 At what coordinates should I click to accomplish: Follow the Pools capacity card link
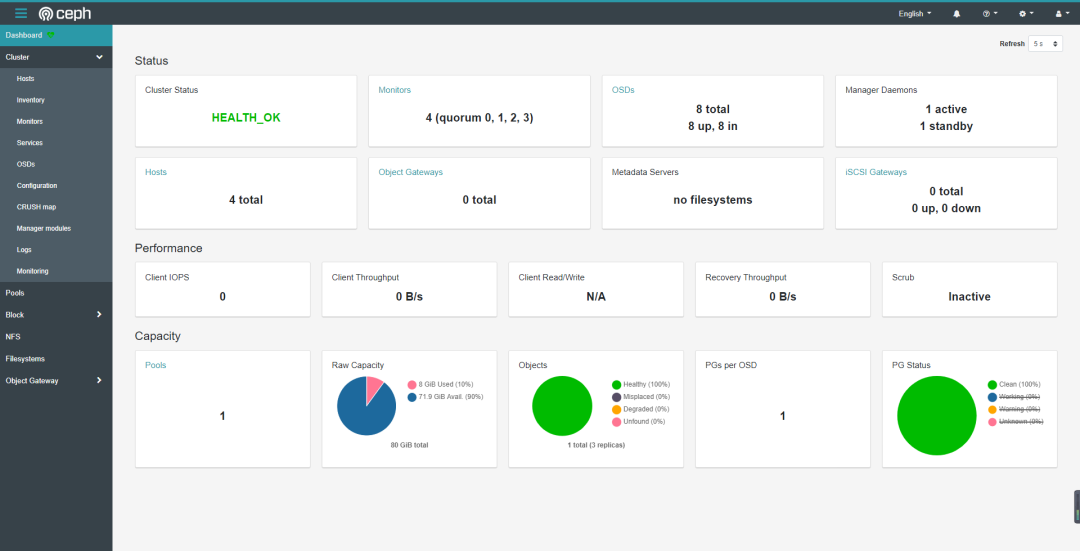pos(156,365)
